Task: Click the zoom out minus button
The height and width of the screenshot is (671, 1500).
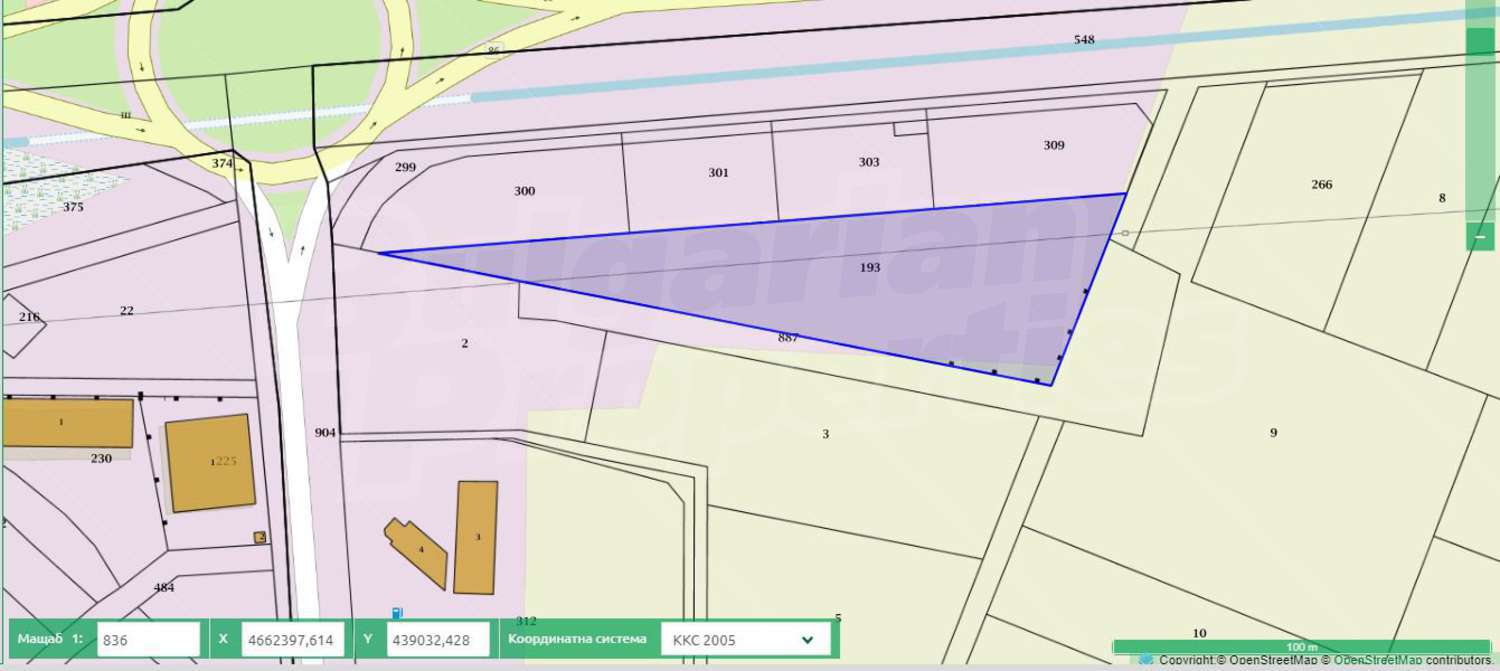Action: (x=1480, y=236)
